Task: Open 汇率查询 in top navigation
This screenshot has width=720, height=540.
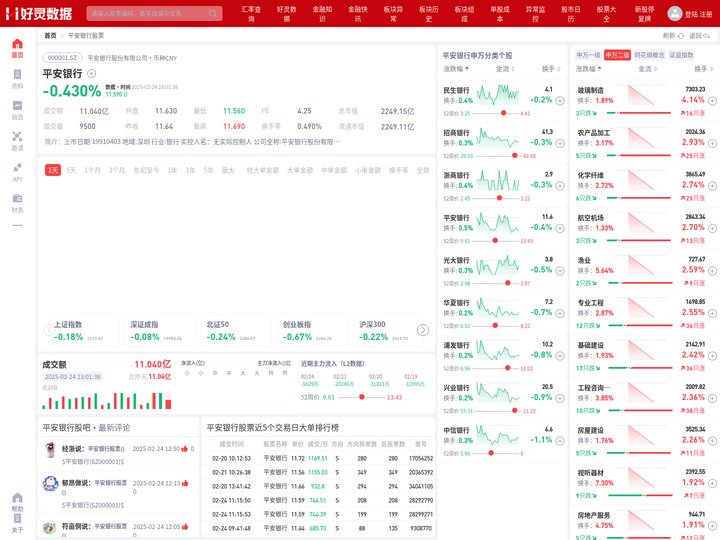Action: tap(251, 14)
